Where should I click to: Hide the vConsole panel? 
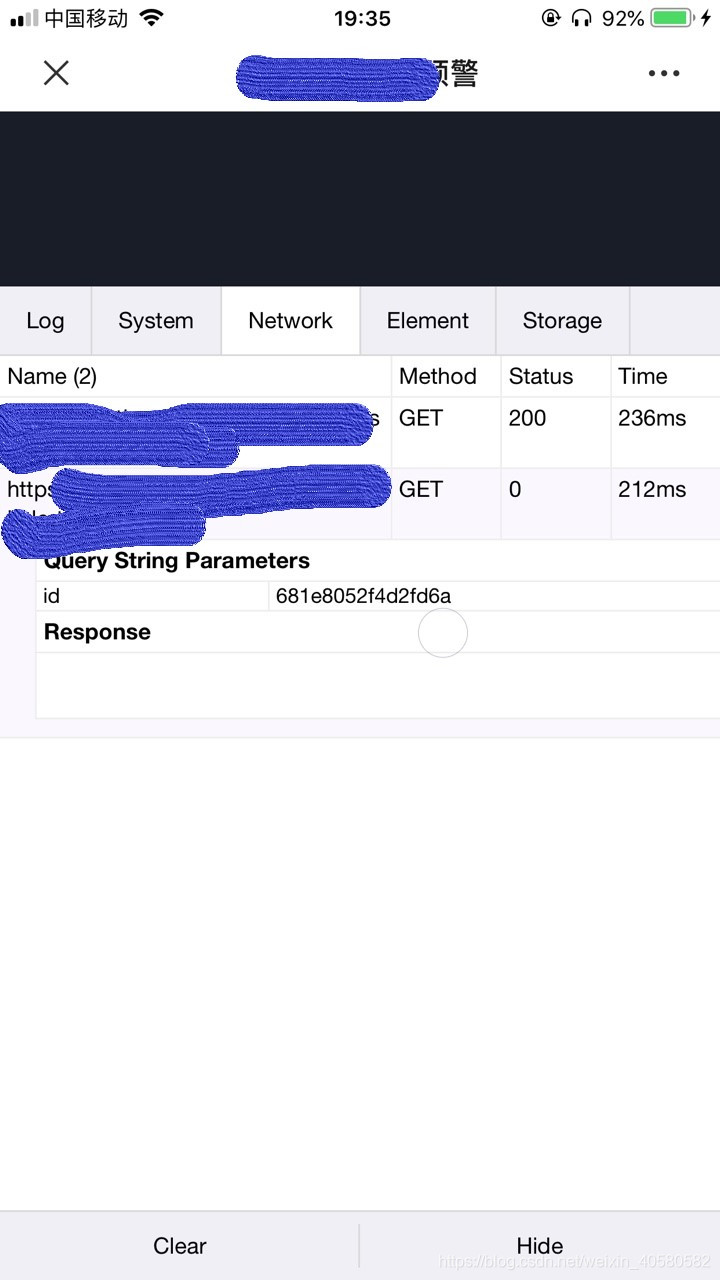click(540, 1246)
